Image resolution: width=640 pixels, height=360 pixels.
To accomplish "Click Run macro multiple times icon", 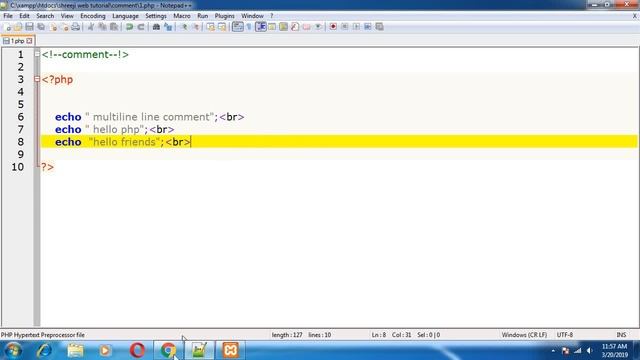I will click(x=367, y=27).
